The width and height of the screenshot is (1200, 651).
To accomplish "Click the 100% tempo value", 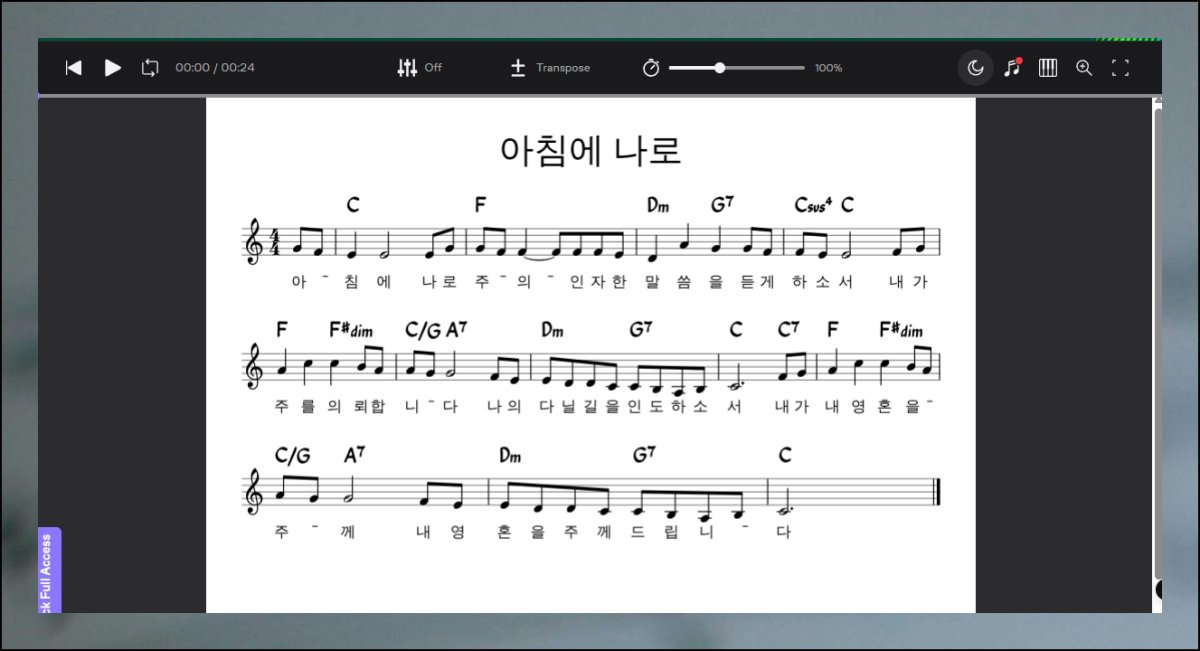I will (x=828, y=68).
